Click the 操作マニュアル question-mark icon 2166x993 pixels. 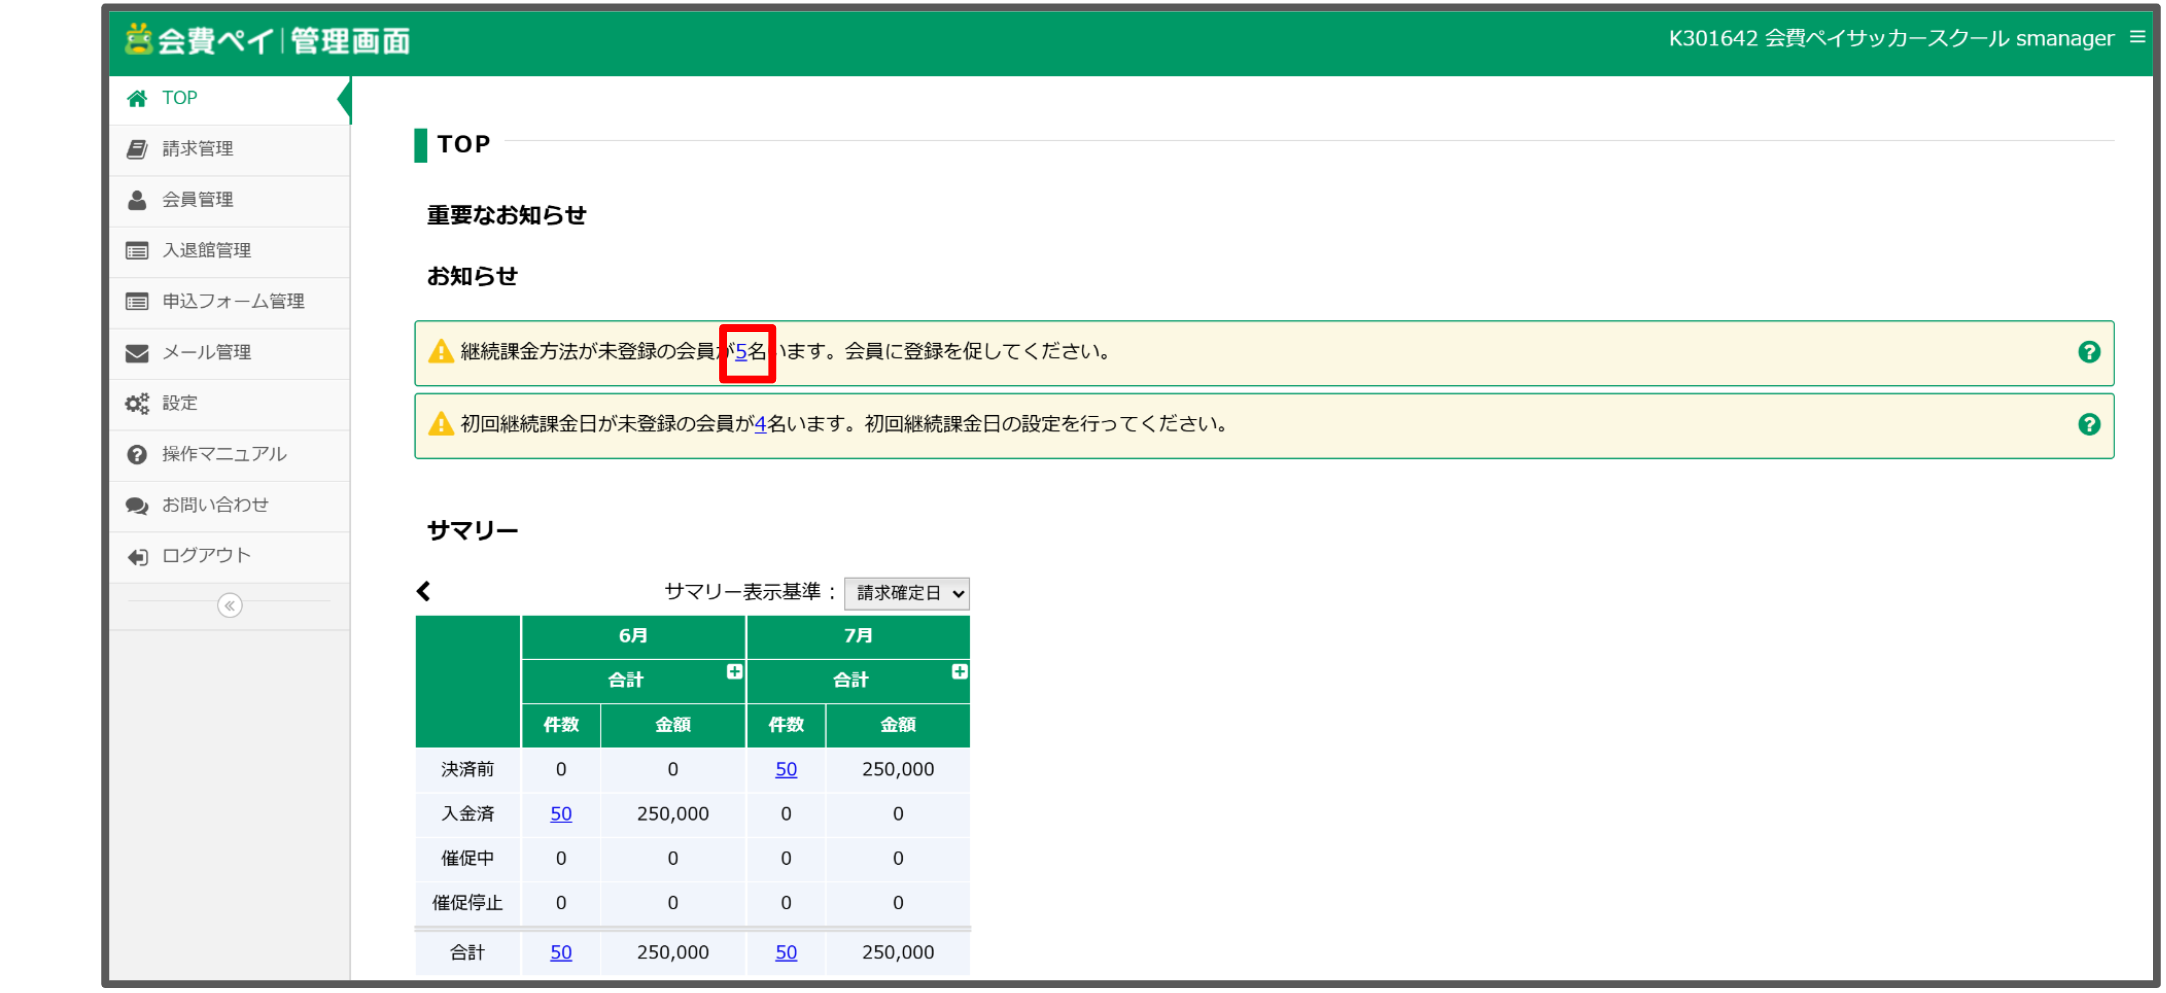(x=137, y=454)
